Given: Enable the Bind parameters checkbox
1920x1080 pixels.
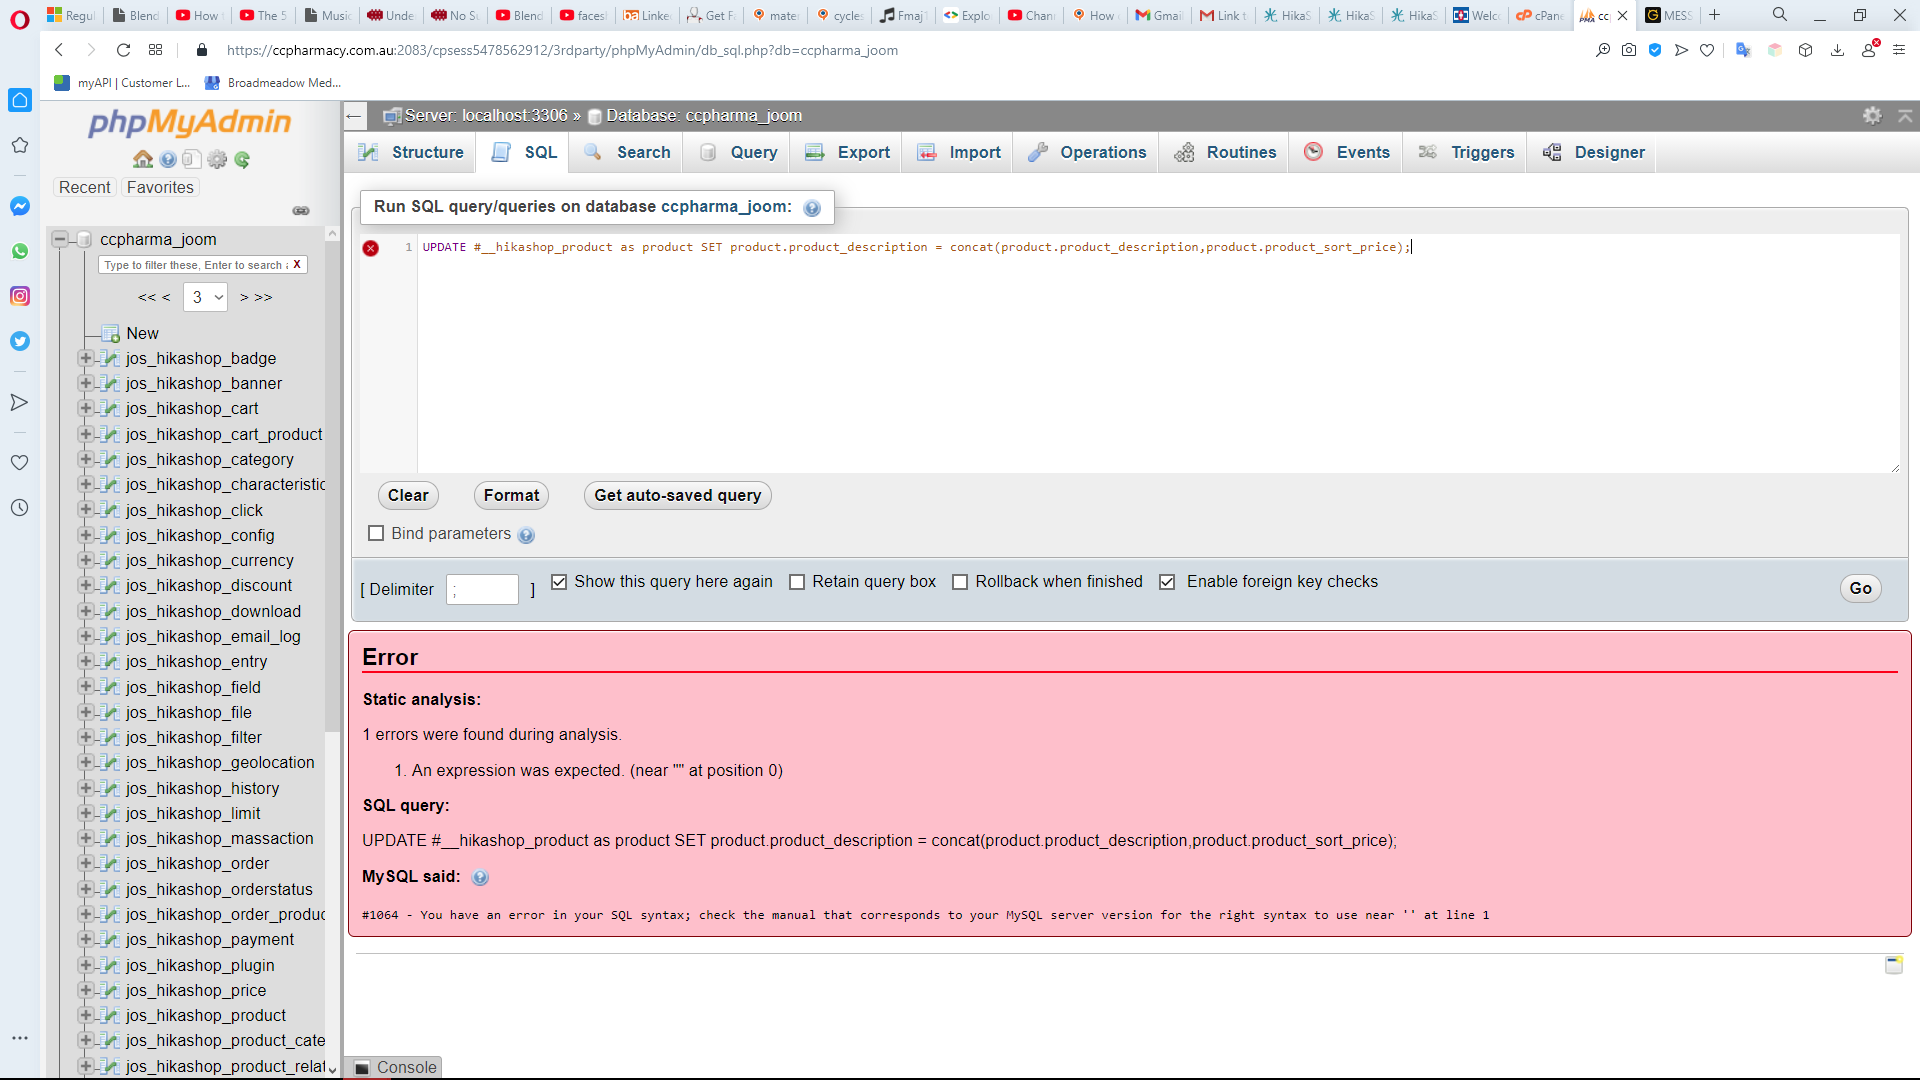Looking at the screenshot, I should tap(376, 534).
